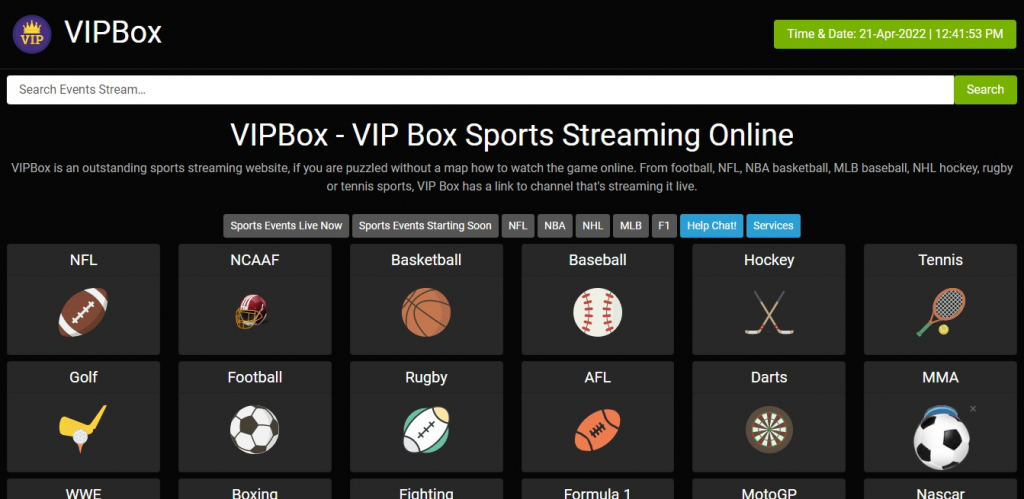Open the Fighting category card
This screenshot has width=1024, height=499.
tap(426, 489)
